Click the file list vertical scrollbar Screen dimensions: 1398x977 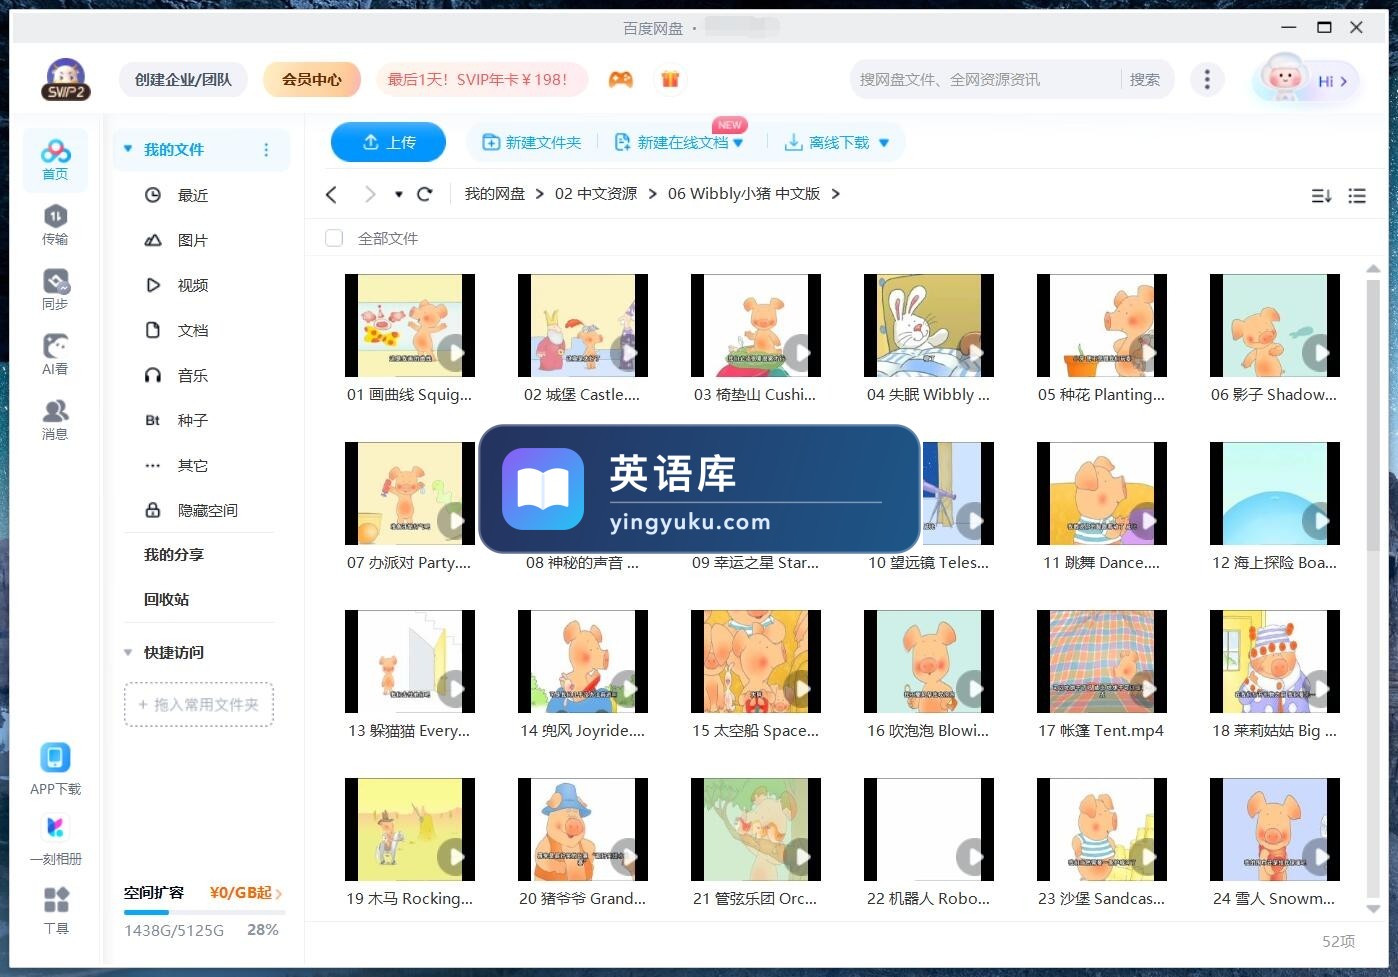coord(1373,415)
